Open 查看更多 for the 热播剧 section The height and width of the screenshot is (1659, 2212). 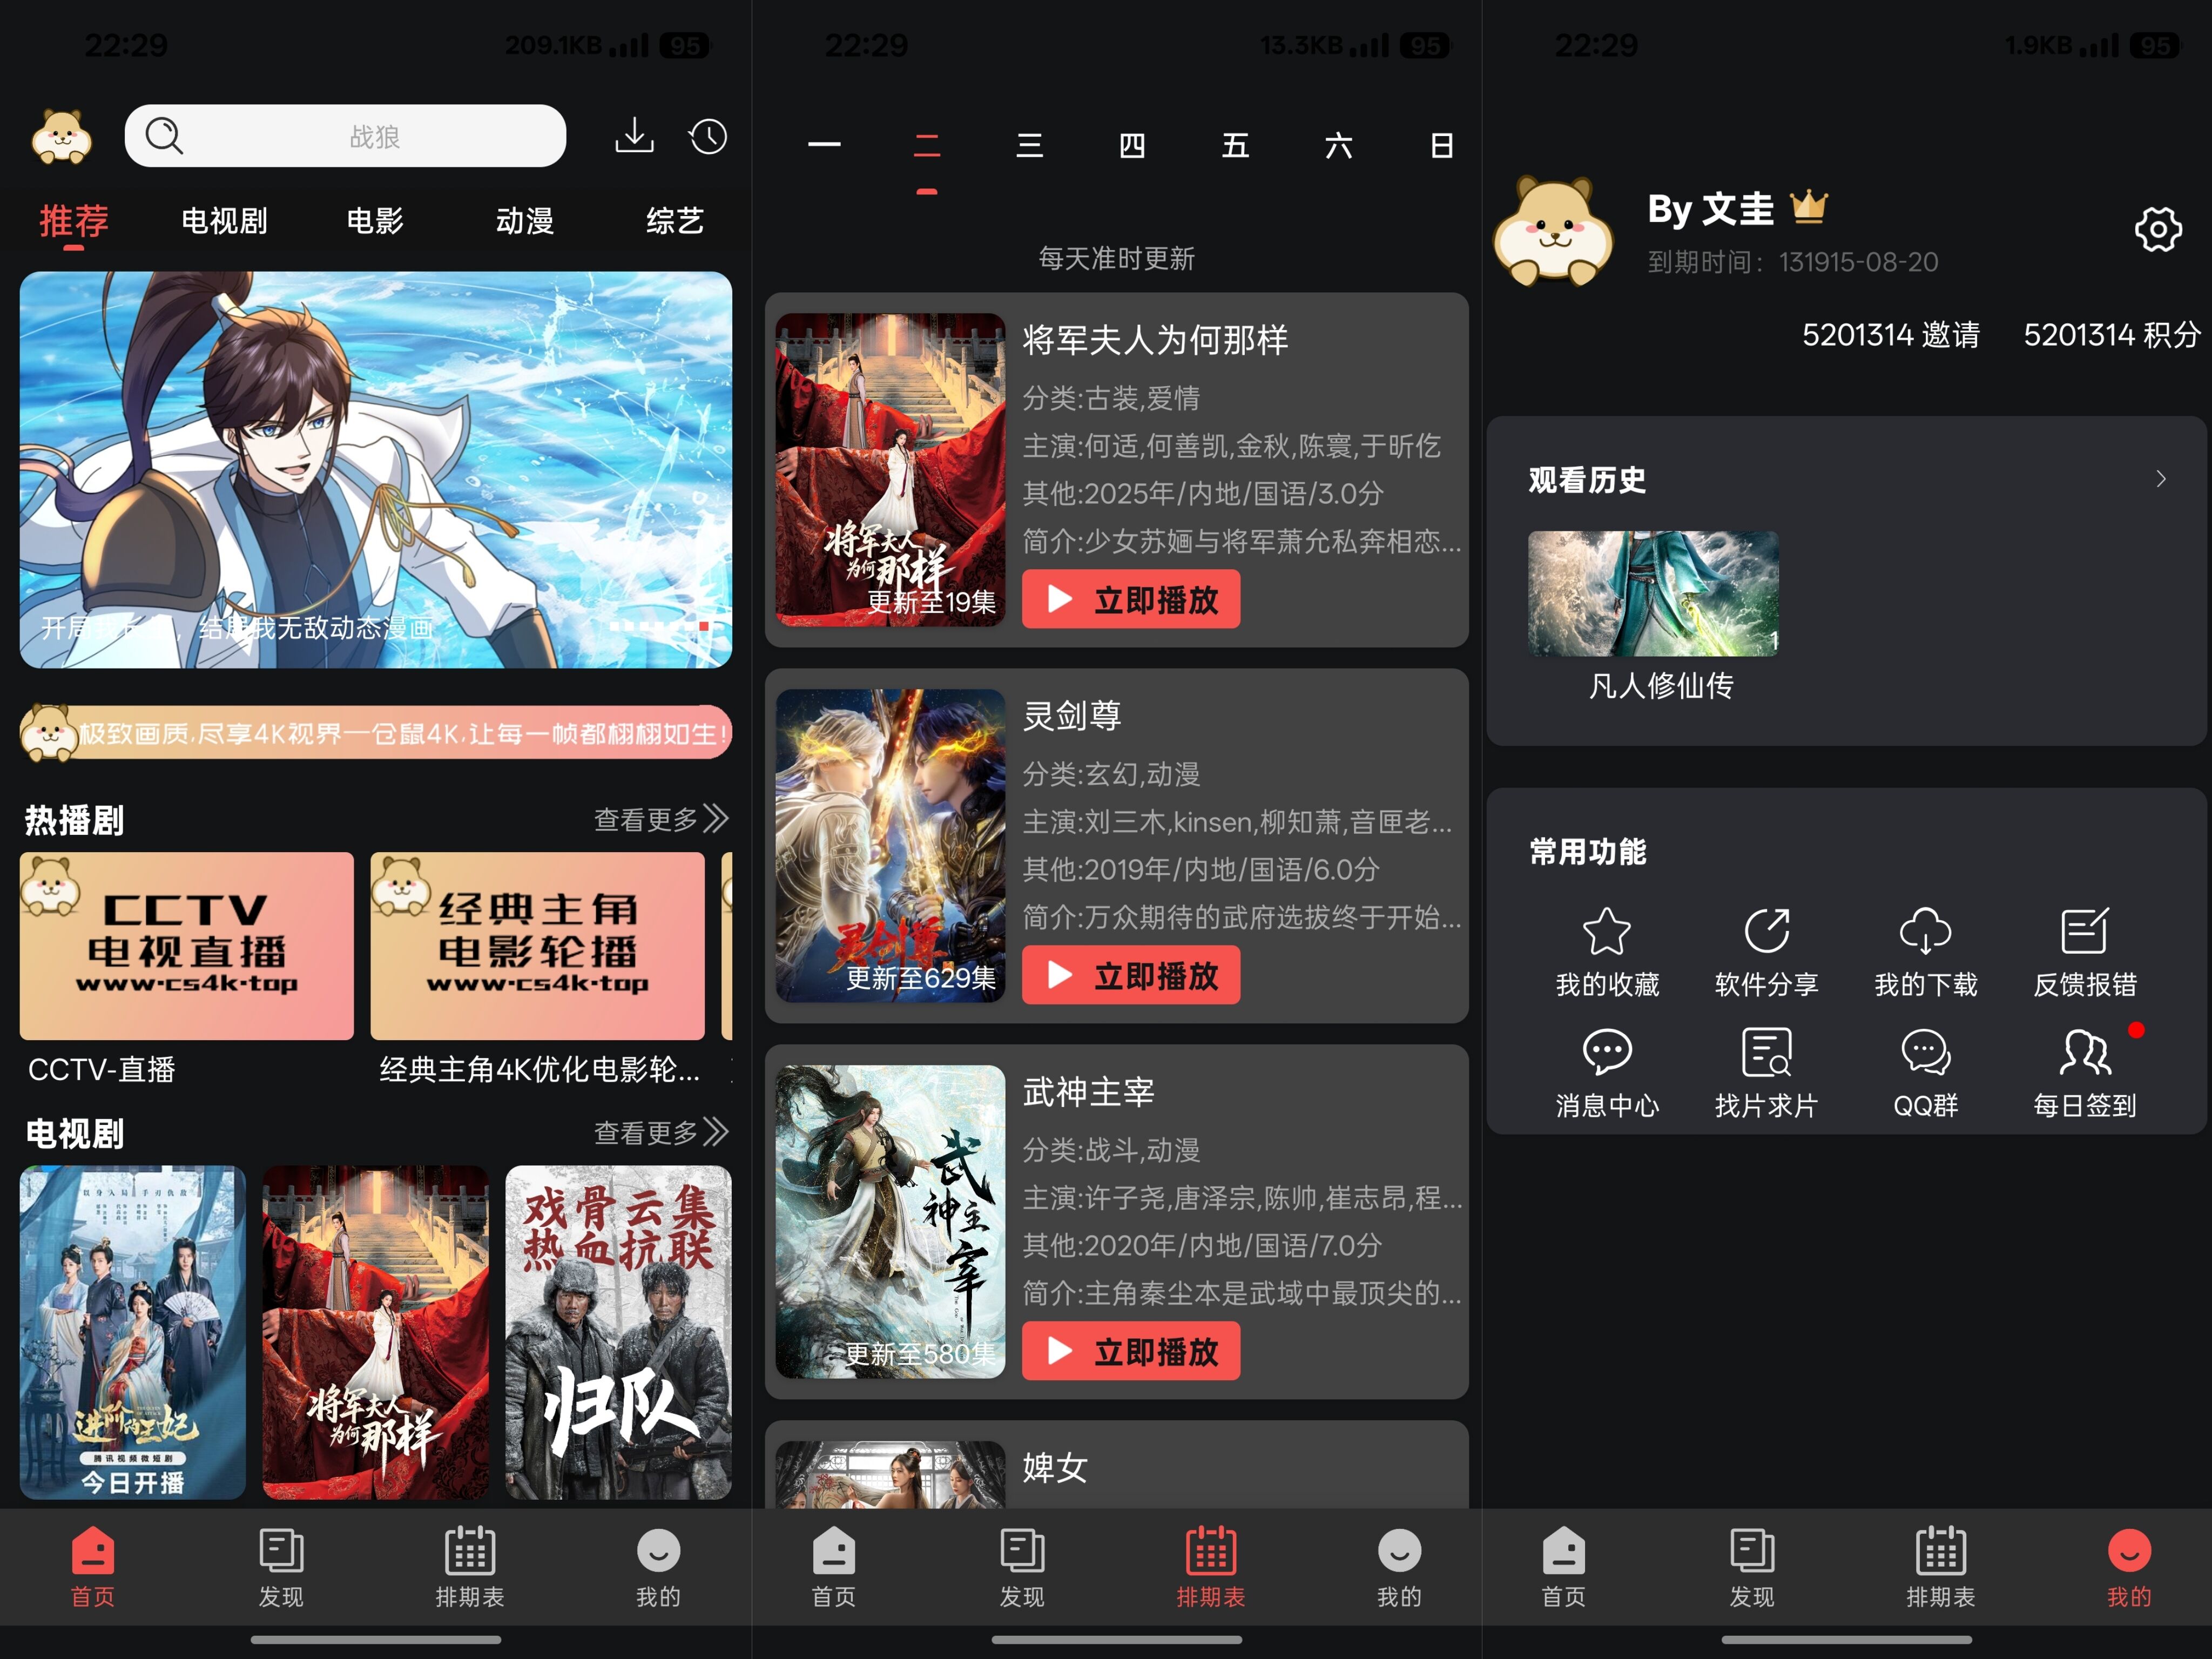coord(661,819)
